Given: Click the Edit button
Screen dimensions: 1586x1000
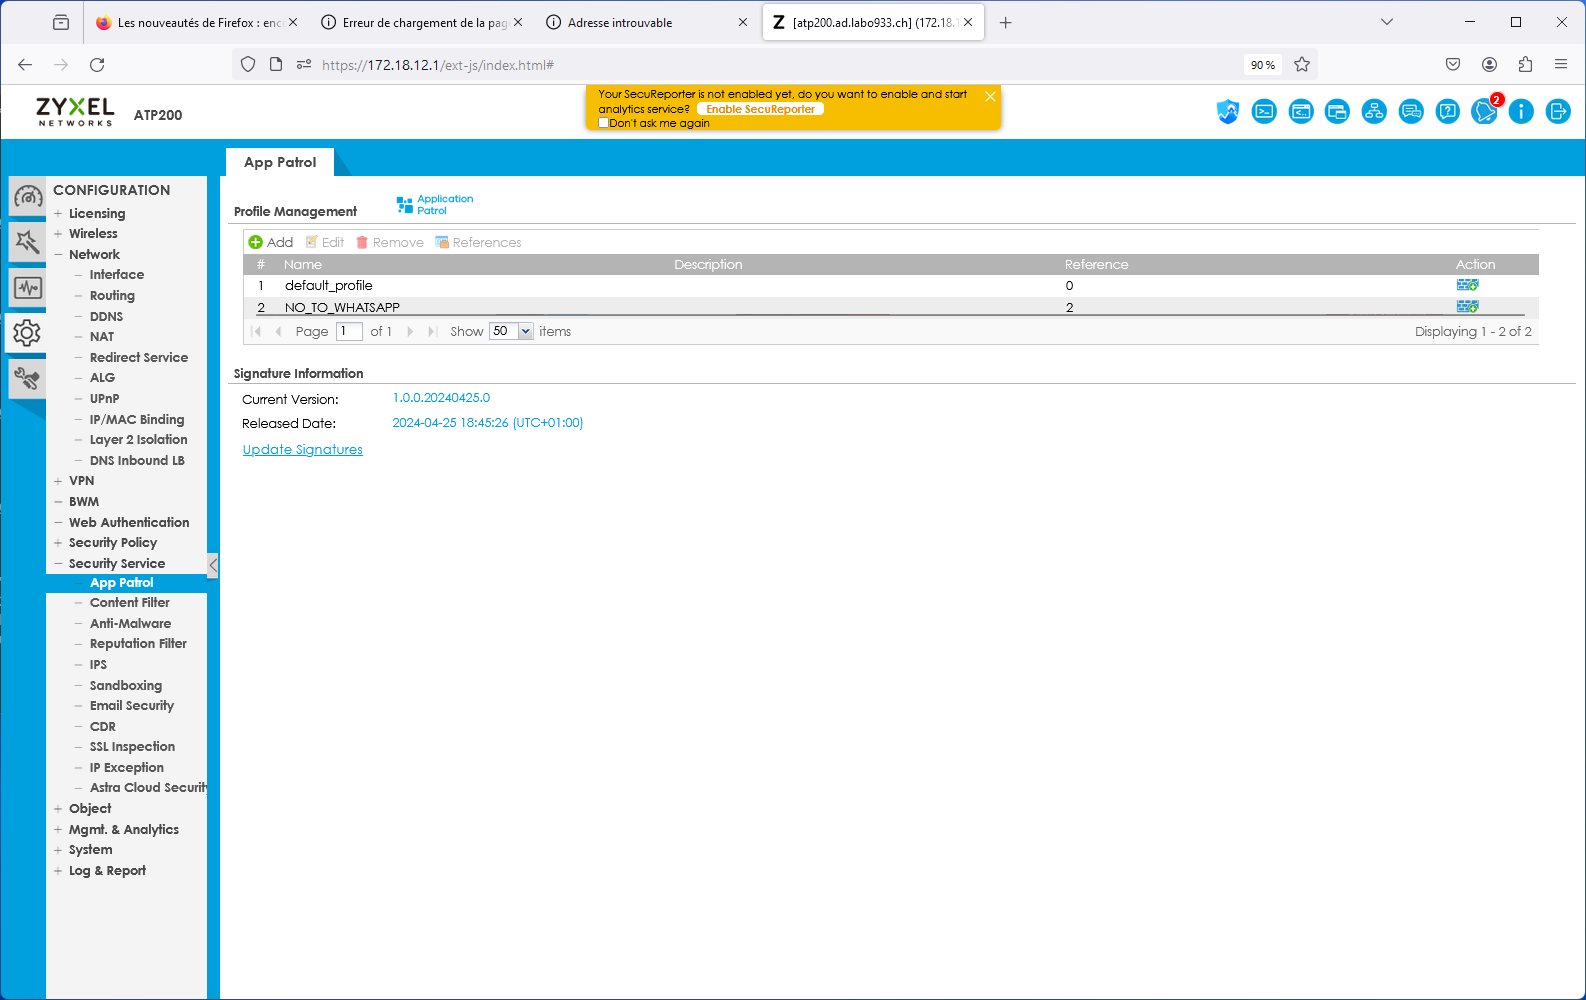Looking at the screenshot, I should [325, 242].
